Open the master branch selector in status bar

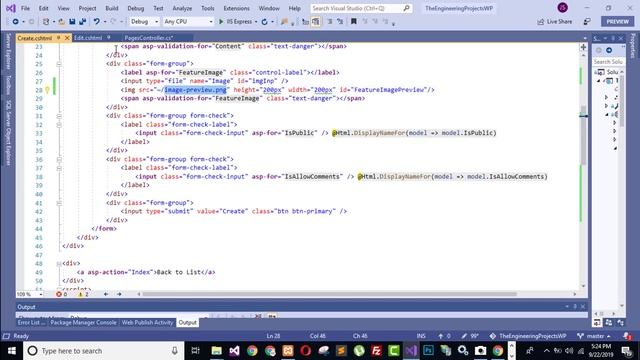(594, 336)
